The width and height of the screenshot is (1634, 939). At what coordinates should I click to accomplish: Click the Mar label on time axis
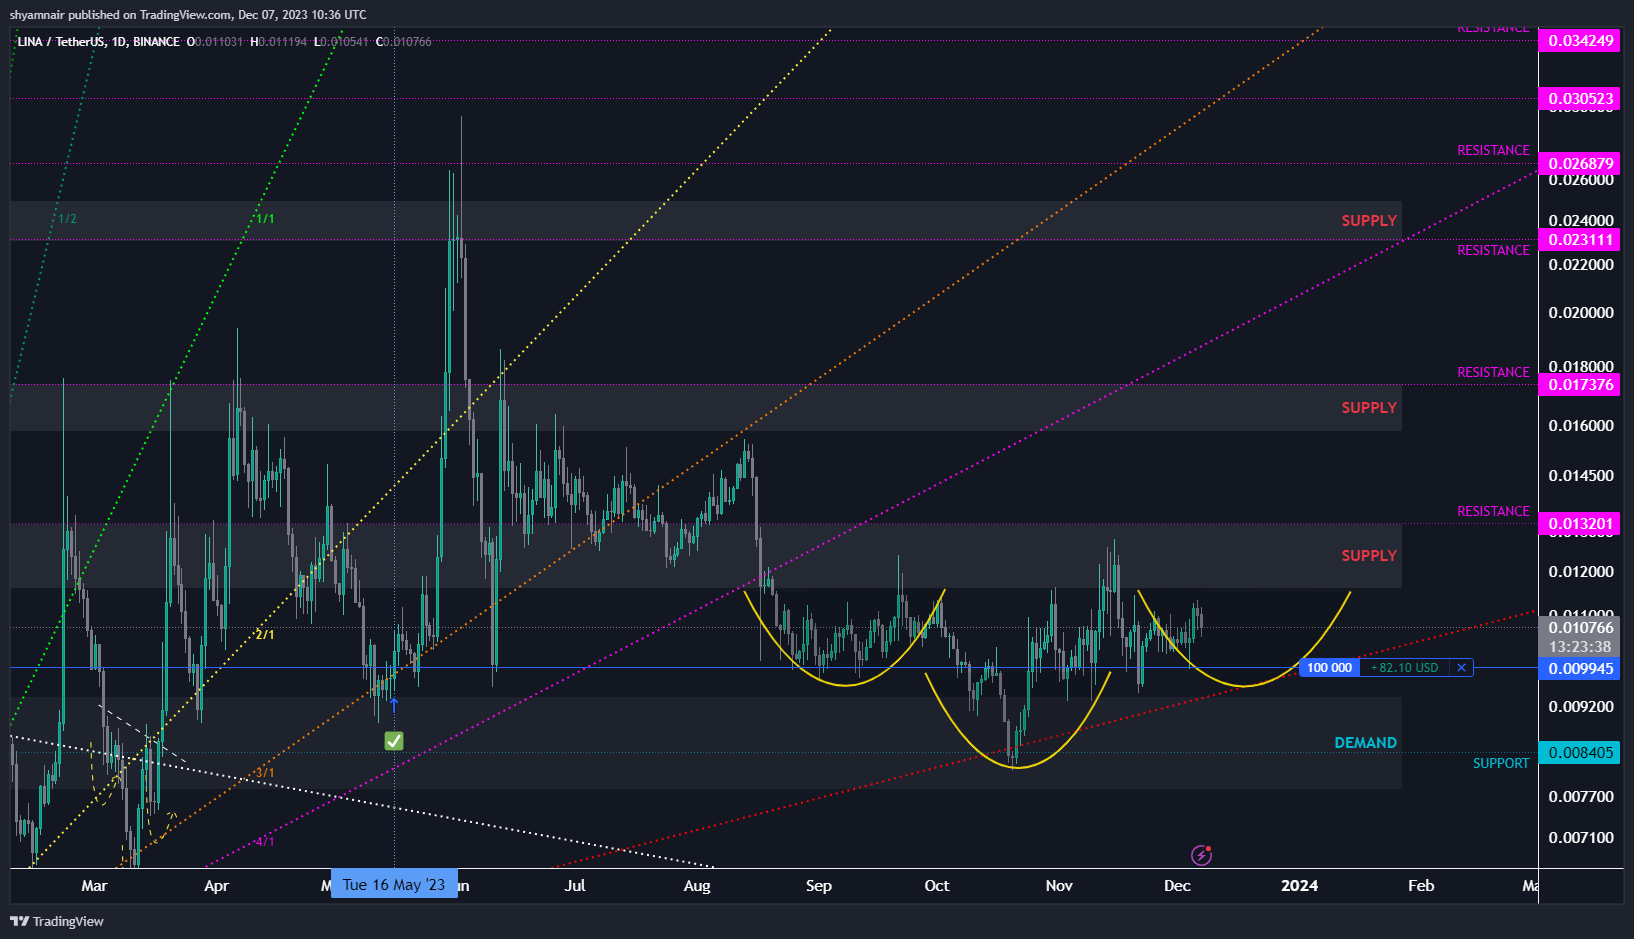pos(94,886)
